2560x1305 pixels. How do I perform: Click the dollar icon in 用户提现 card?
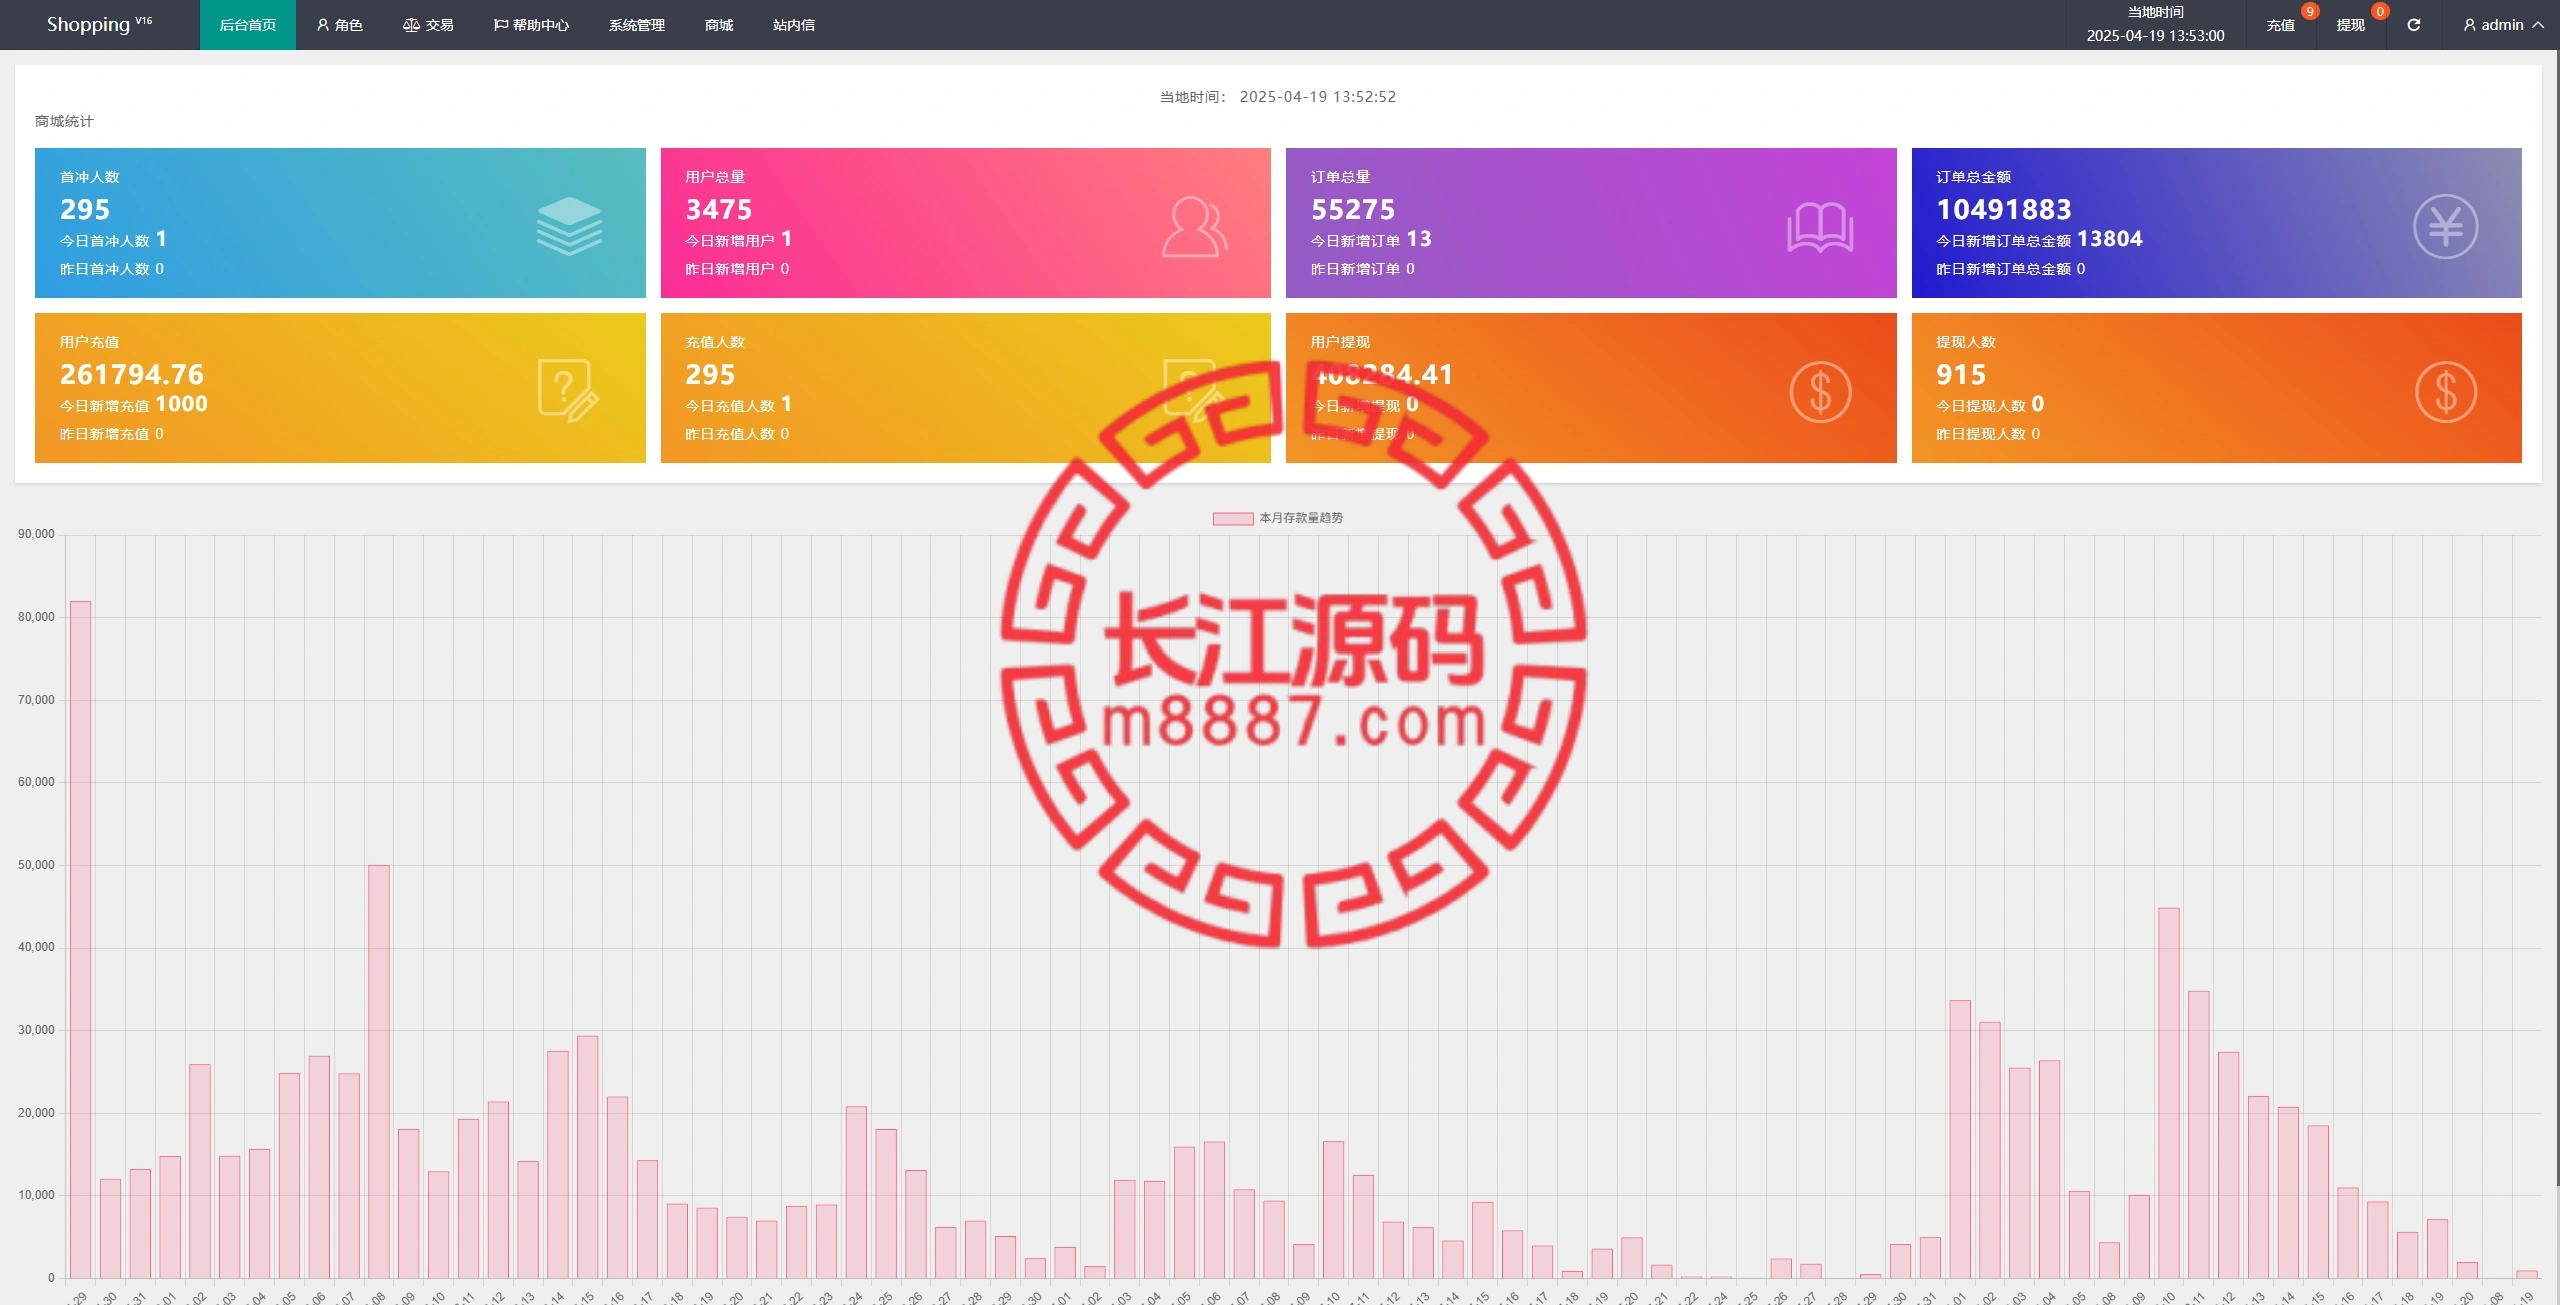(x=1819, y=392)
